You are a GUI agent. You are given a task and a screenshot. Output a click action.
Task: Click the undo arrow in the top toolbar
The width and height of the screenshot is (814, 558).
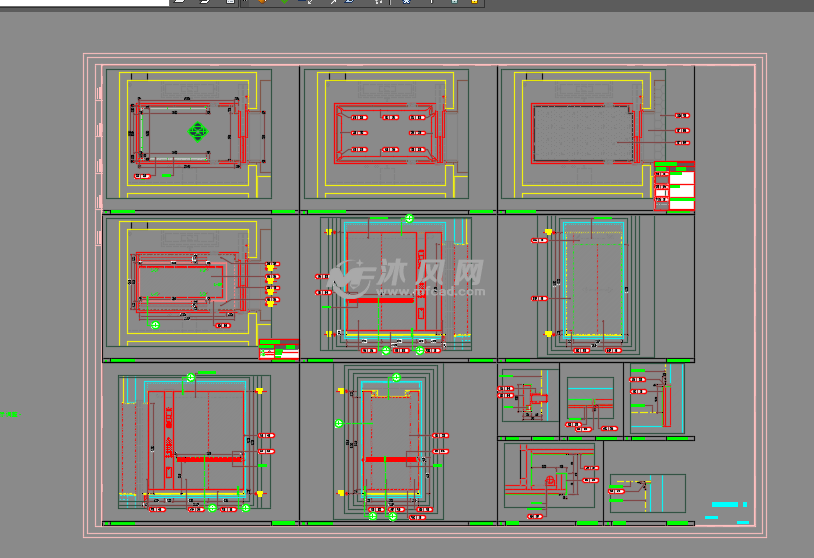coord(180,3)
